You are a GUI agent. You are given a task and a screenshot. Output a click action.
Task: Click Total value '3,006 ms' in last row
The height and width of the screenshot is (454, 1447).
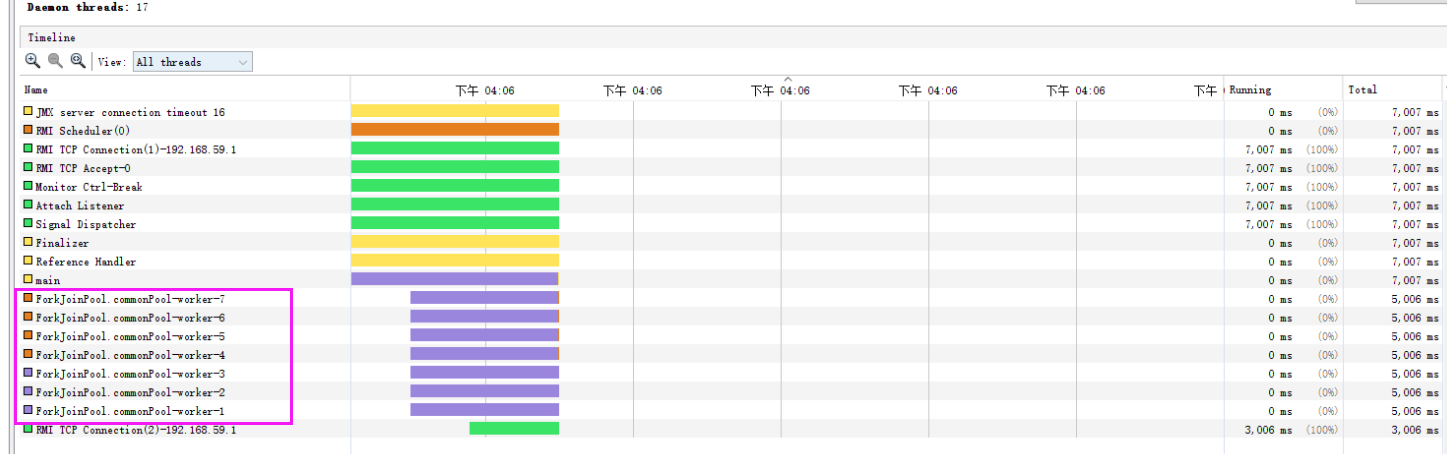[x=1415, y=430]
